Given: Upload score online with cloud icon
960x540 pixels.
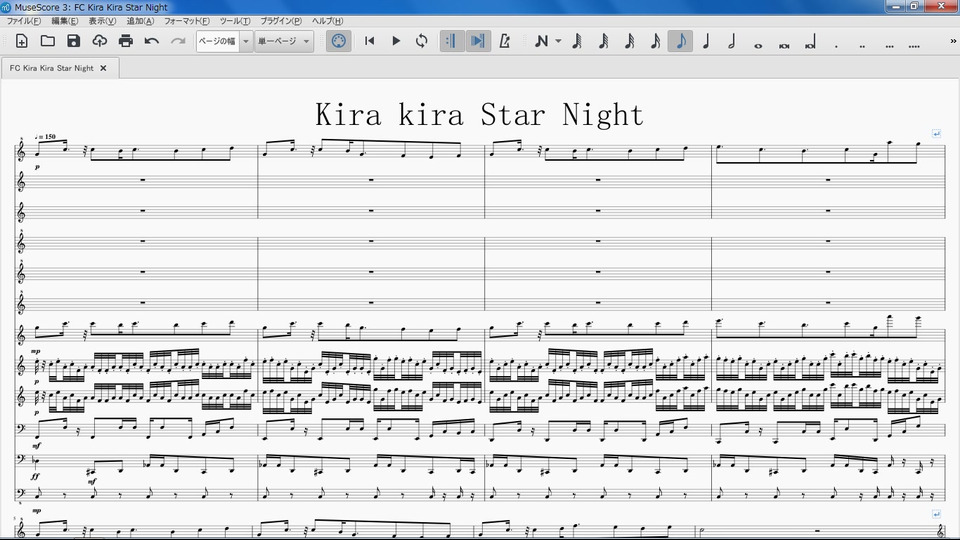Looking at the screenshot, I should [99, 41].
